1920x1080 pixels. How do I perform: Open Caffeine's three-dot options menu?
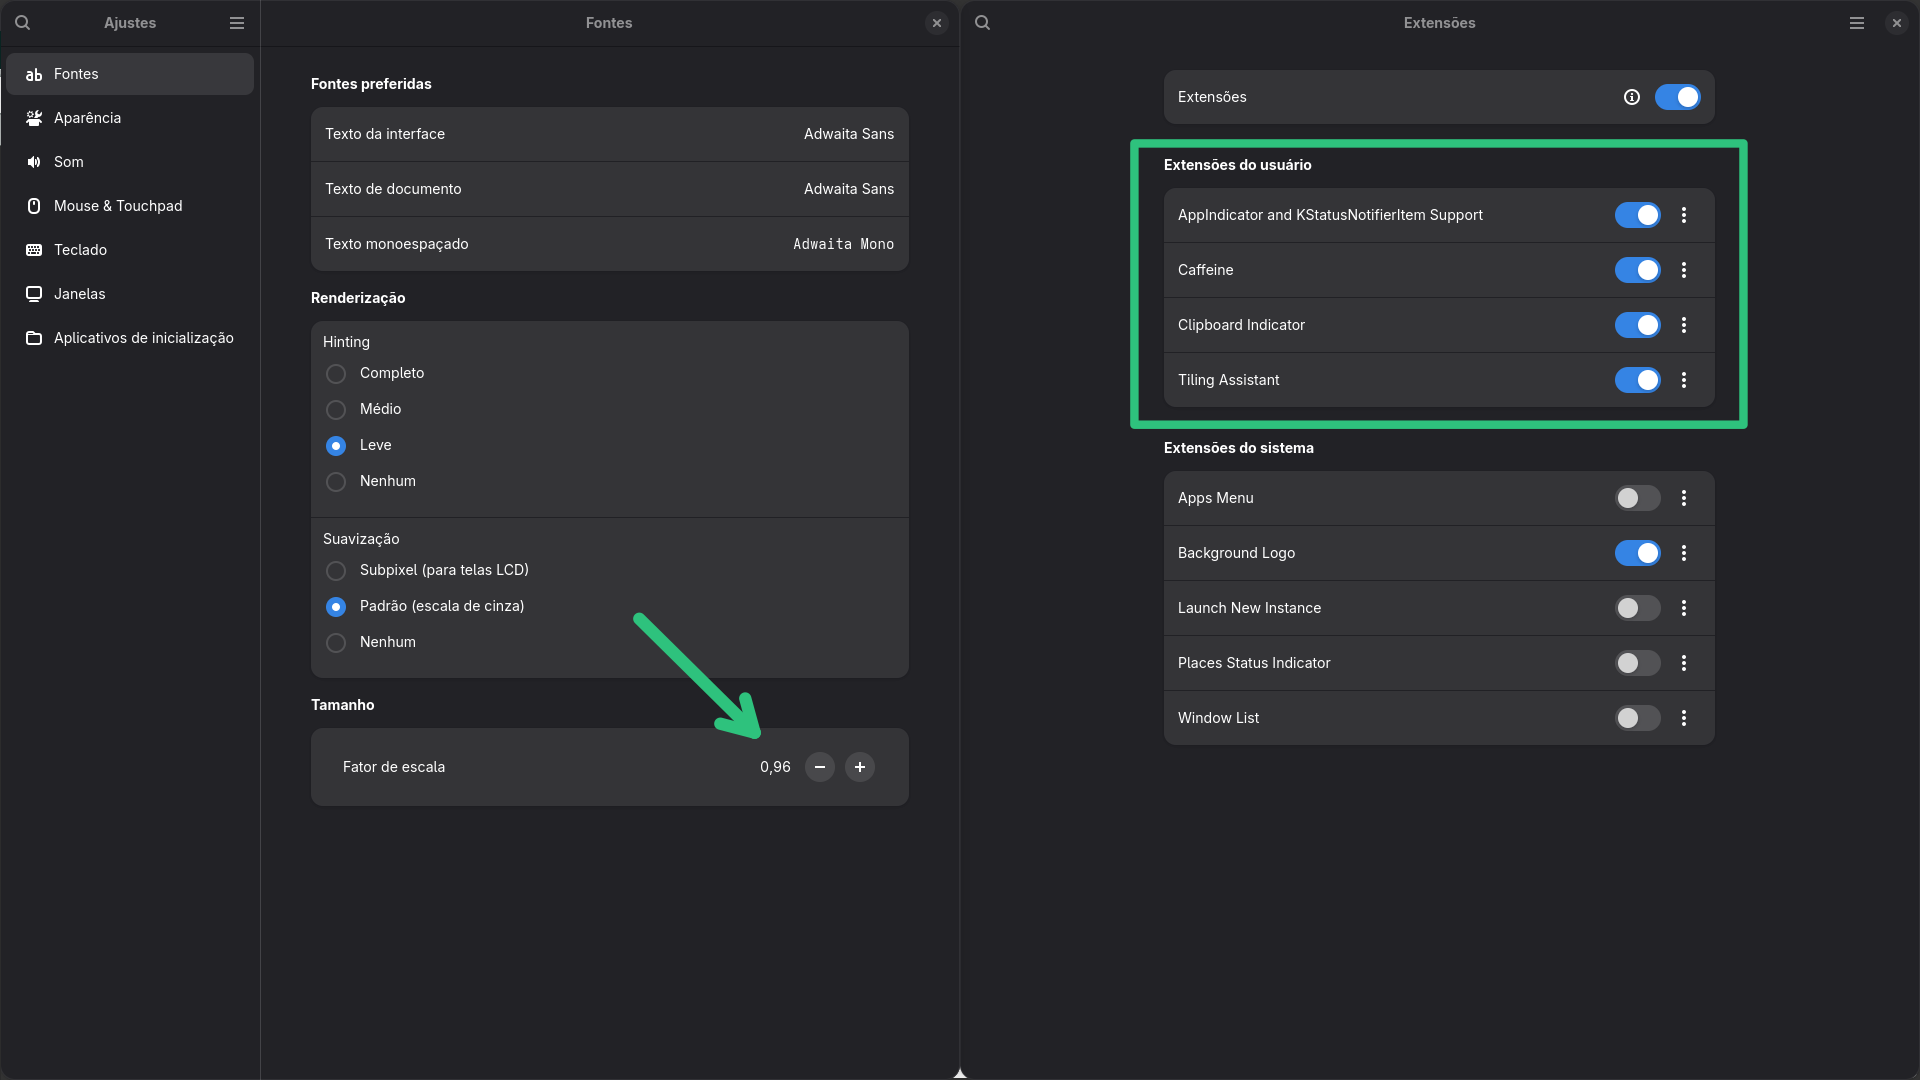[x=1684, y=270]
